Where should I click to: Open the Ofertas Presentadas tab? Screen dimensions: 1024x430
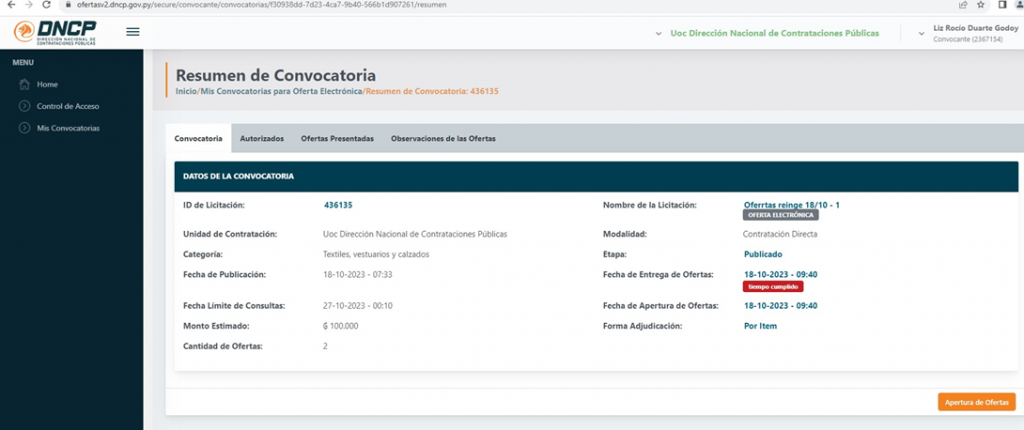click(x=337, y=138)
